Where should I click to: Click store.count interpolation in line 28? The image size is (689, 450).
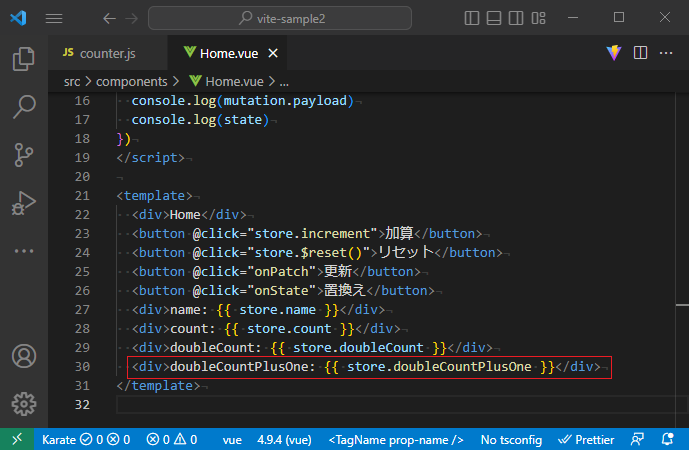coord(289,329)
